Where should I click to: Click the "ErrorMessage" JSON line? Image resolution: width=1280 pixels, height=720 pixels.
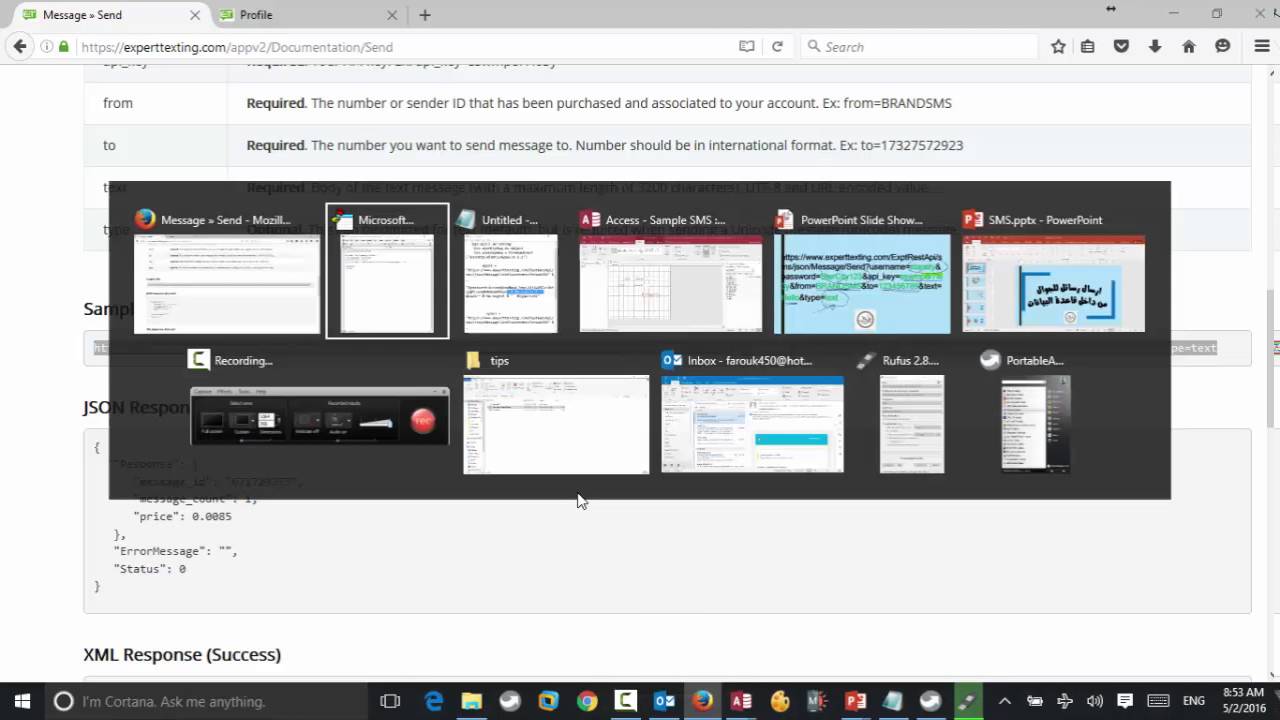pos(175,551)
